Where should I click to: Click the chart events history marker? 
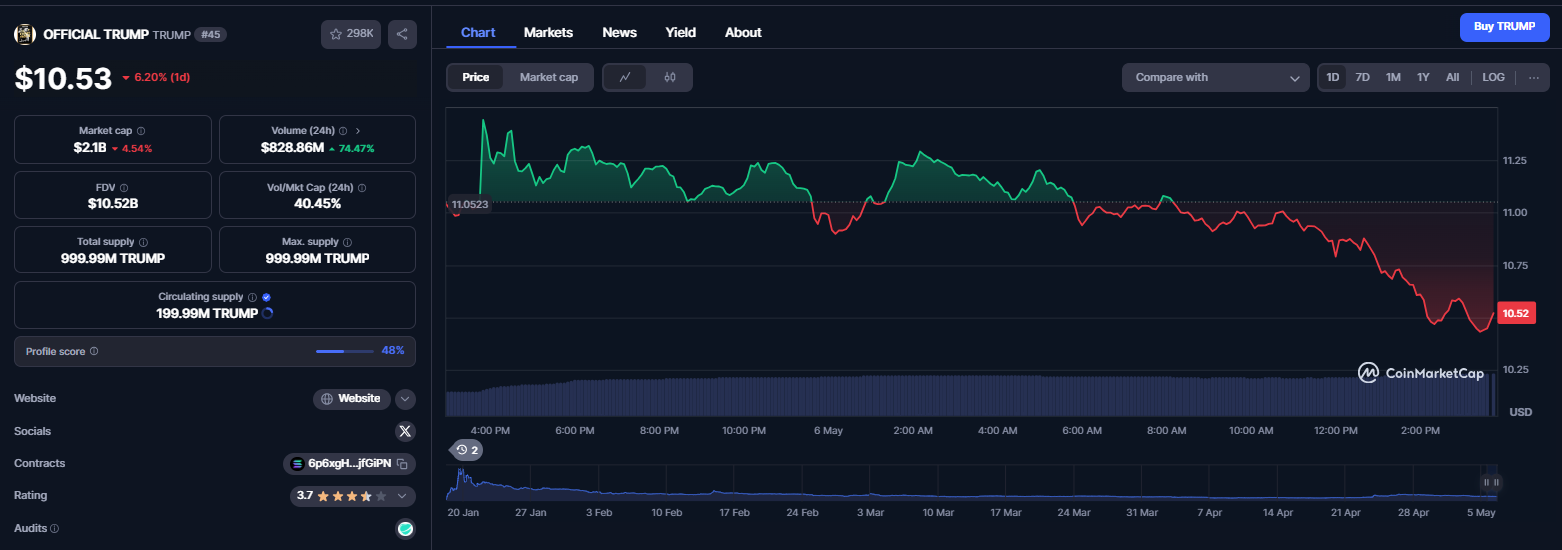tap(467, 450)
